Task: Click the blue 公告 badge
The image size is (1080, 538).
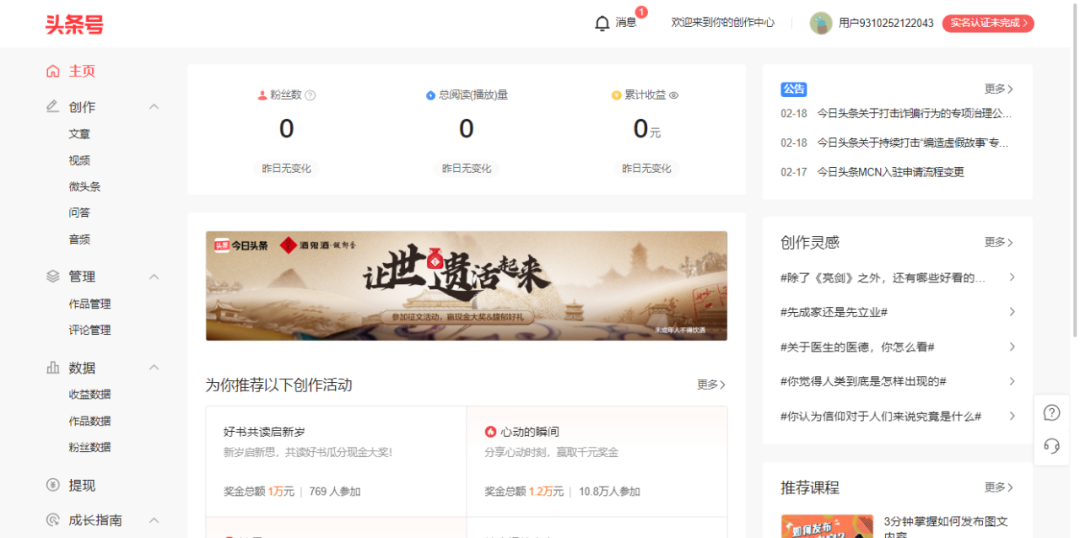Action: point(793,89)
